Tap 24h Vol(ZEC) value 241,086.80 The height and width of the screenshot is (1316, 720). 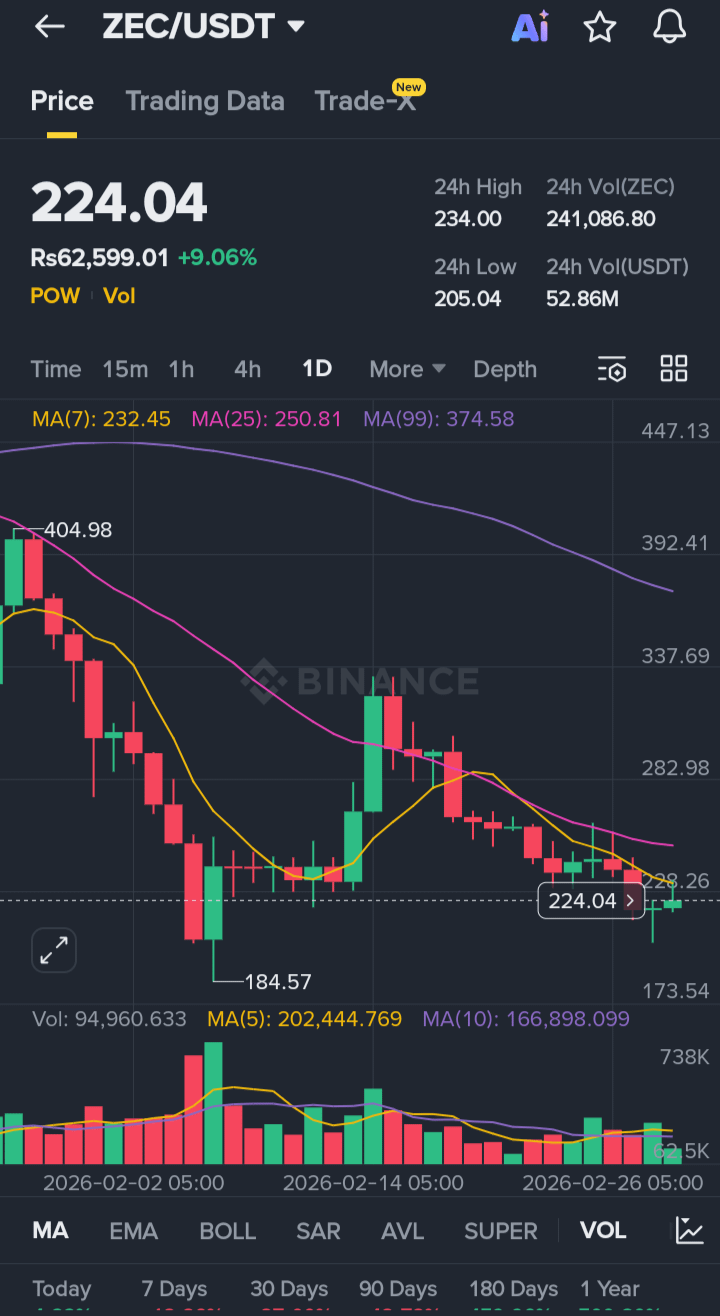[601, 219]
